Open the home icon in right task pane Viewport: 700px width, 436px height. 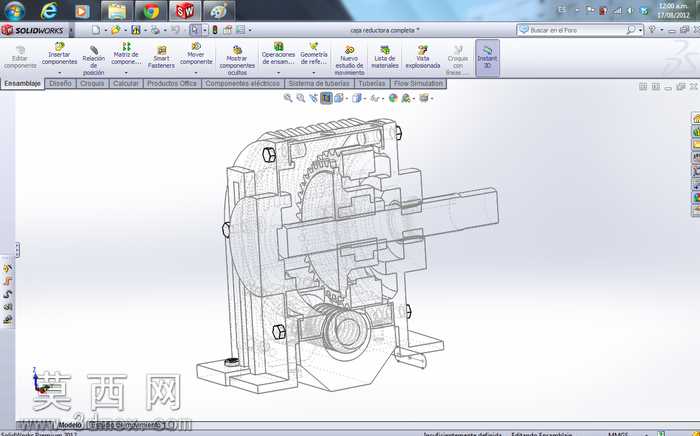click(x=696, y=118)
